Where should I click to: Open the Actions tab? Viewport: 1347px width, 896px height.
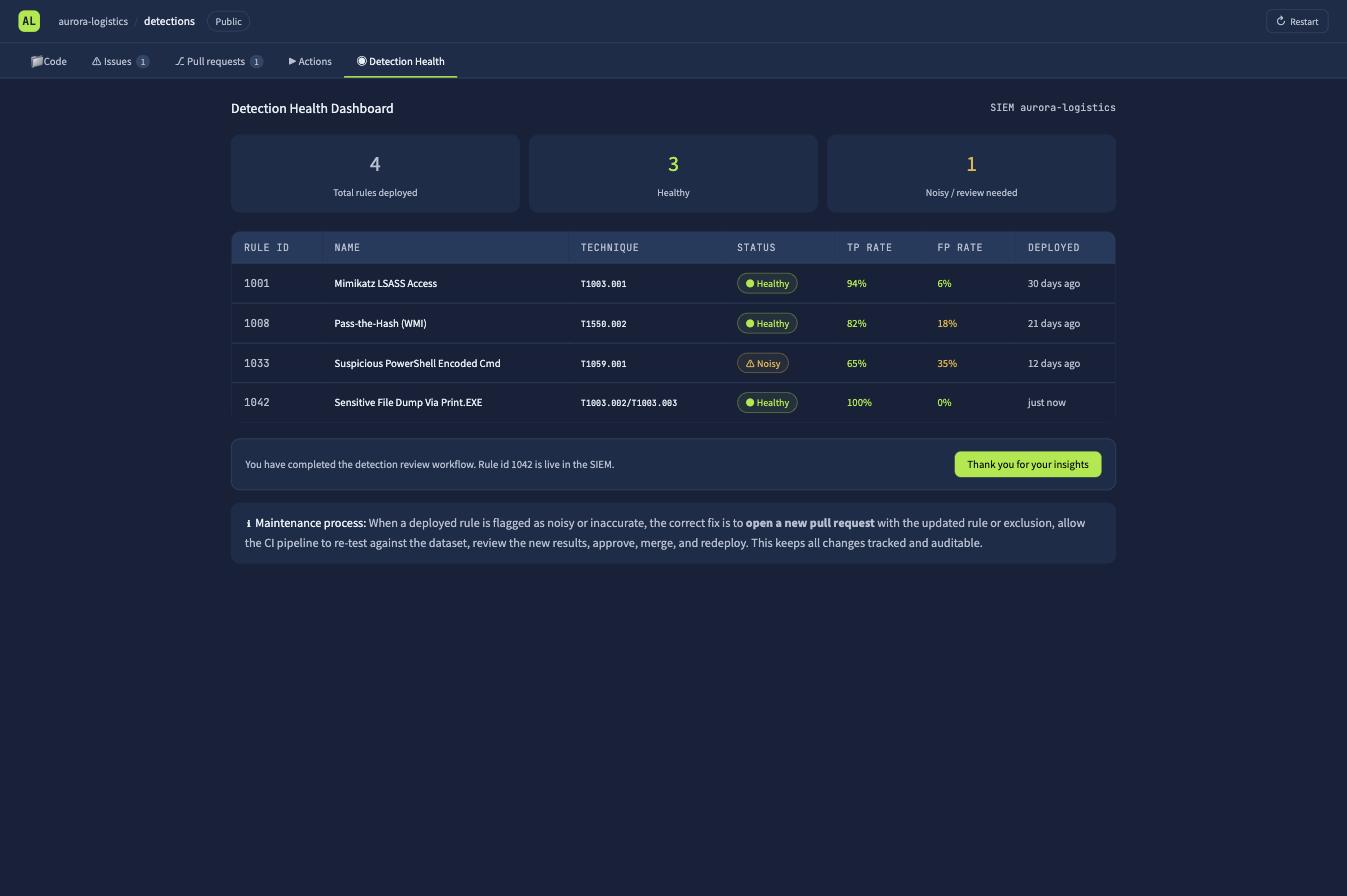[x=310, y=61]
